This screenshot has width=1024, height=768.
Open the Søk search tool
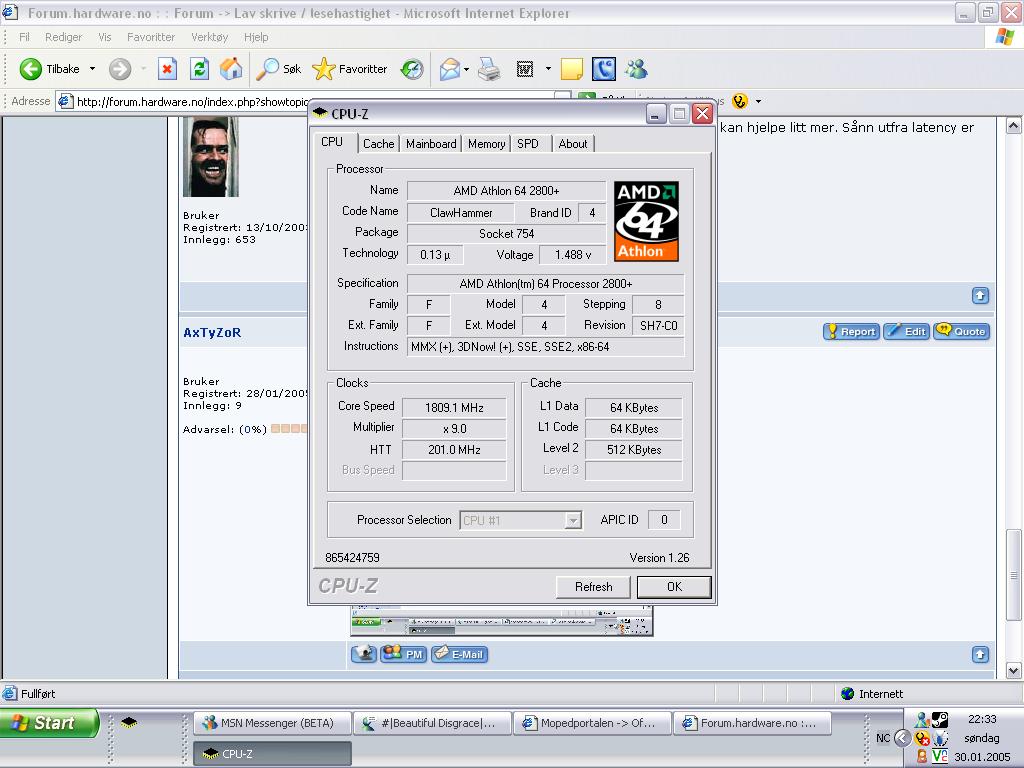[278, 69]
